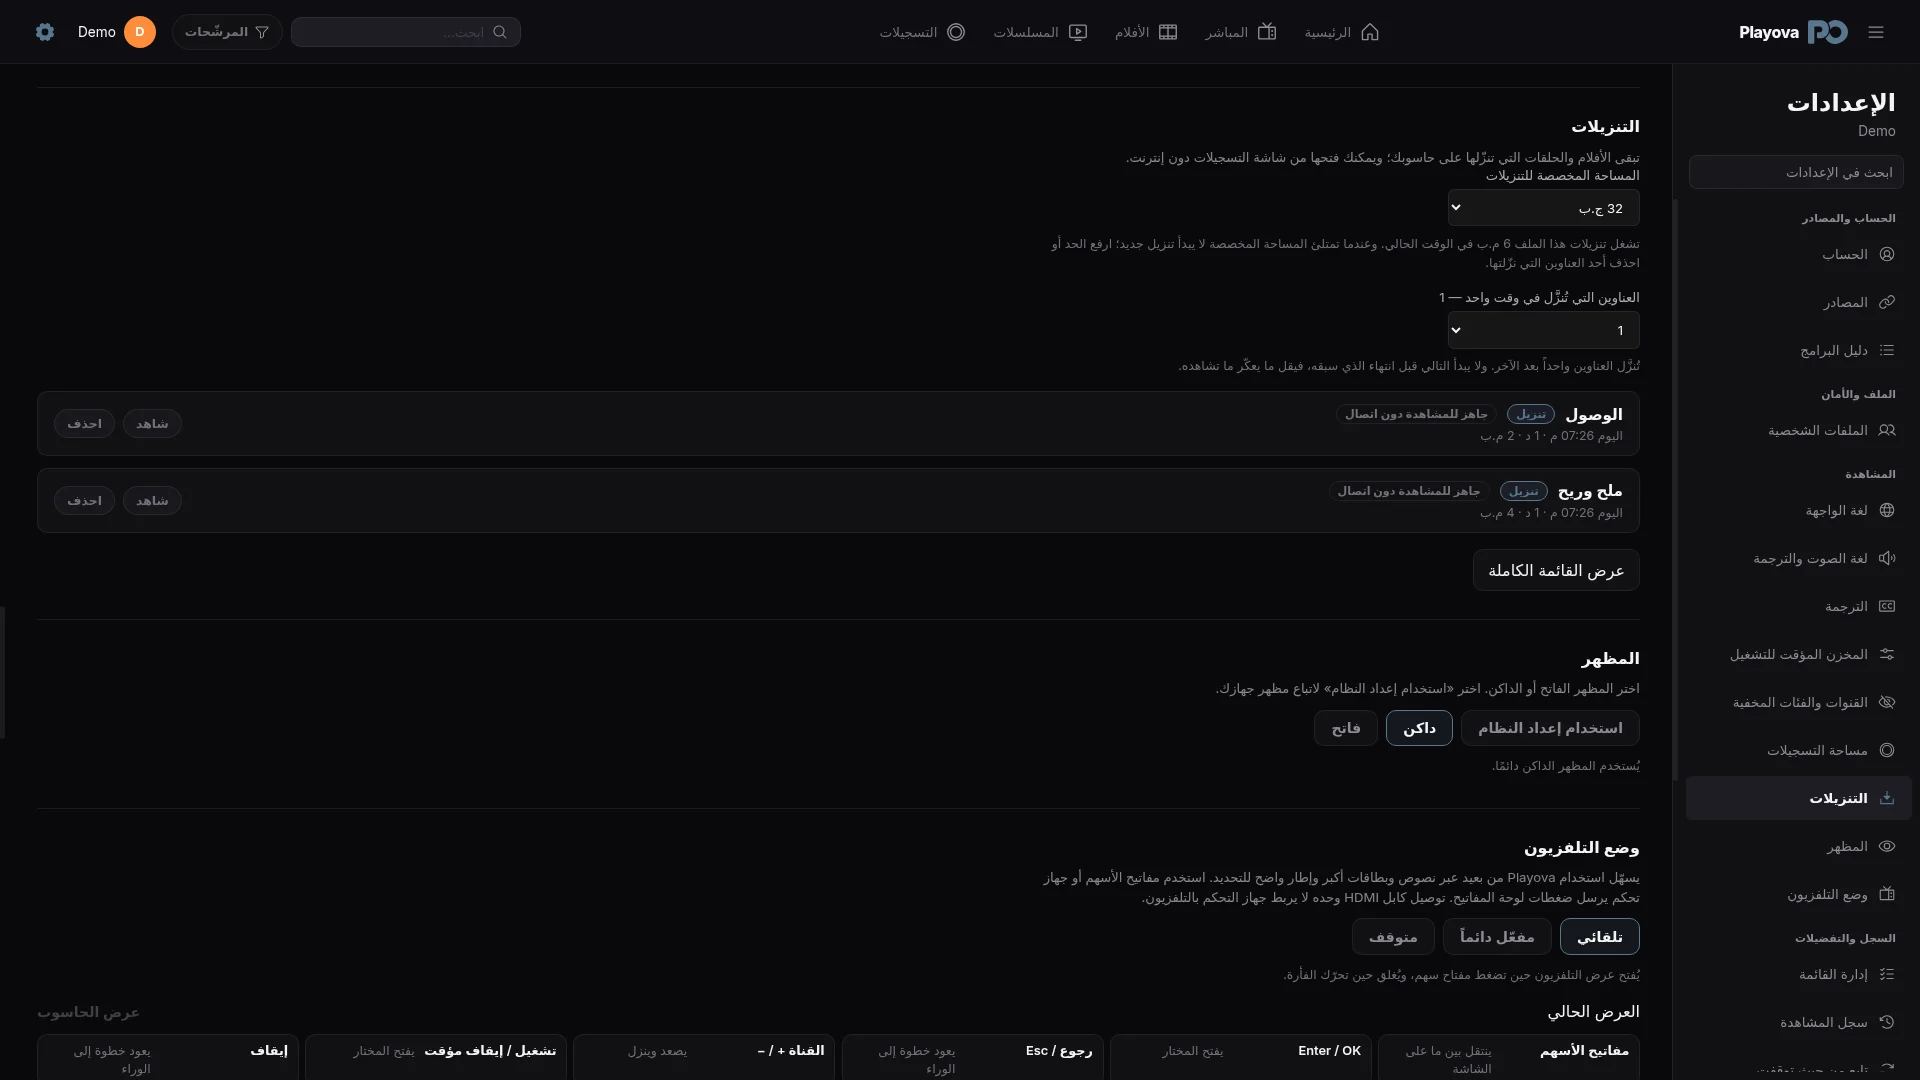Open the 32 ج.ب storage size dropdown
Image resolution: width=1920 pixels, height=1080 pixels.
click(1543, 208)
